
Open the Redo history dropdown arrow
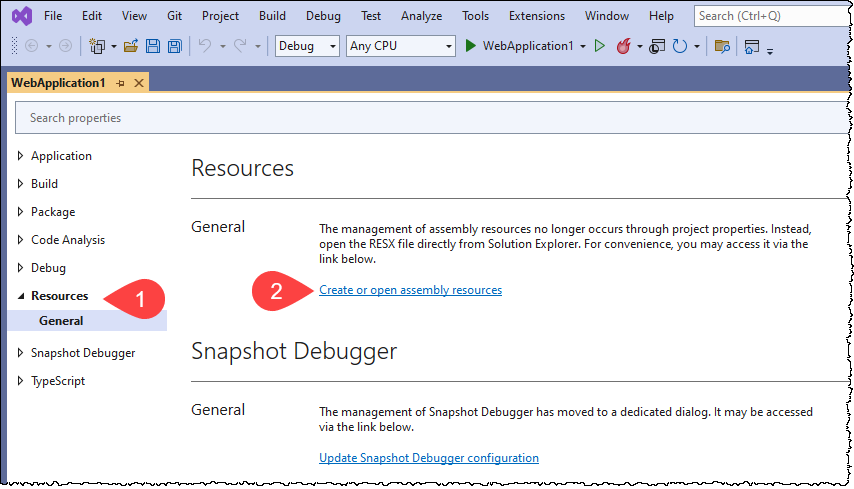point(258,47)
